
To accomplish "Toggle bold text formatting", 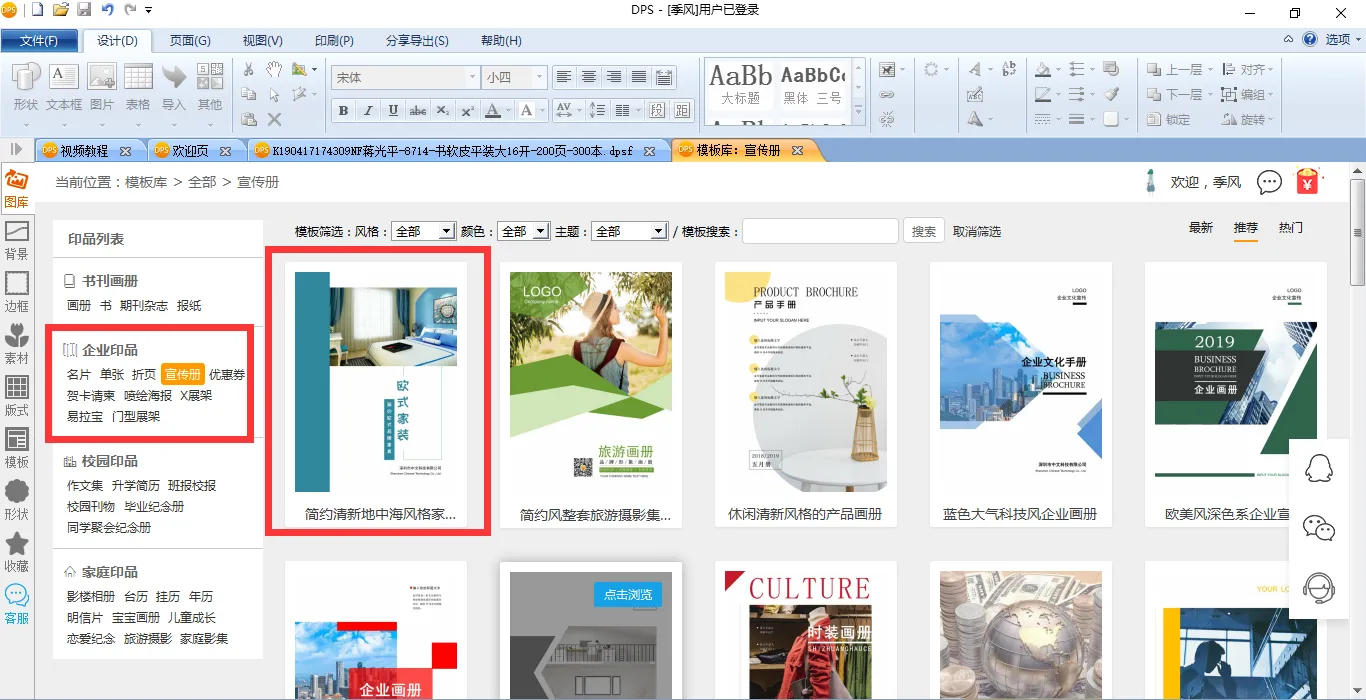I will [x=344, y=110].
